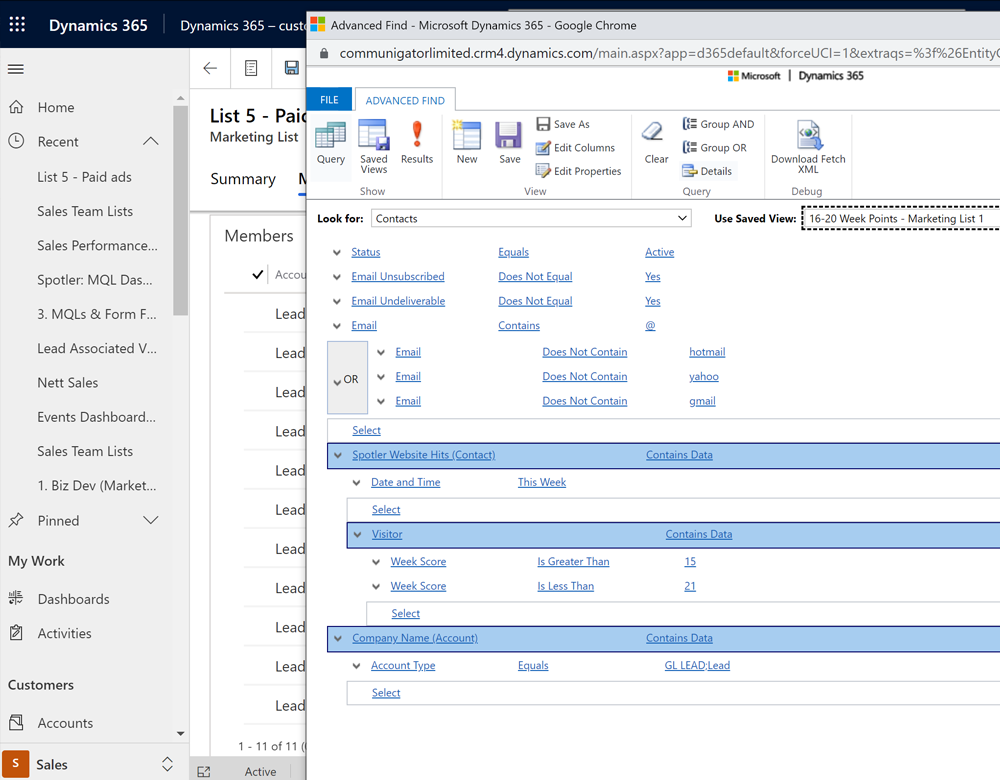1000x780 pixels.
Task: Create a New view from the ribbon
Action: (x=467, y=143)
